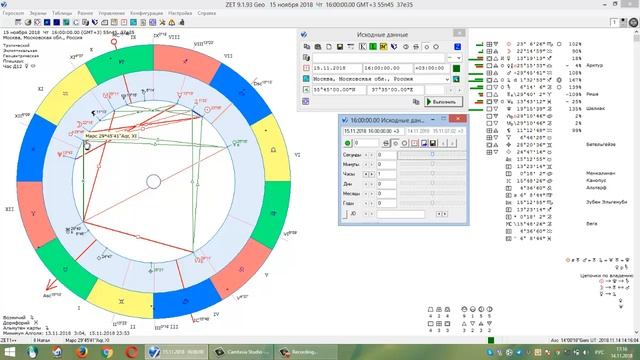Click the Часы slider
640x360 pixels.
pyautogui.click(x=432, y=174)
